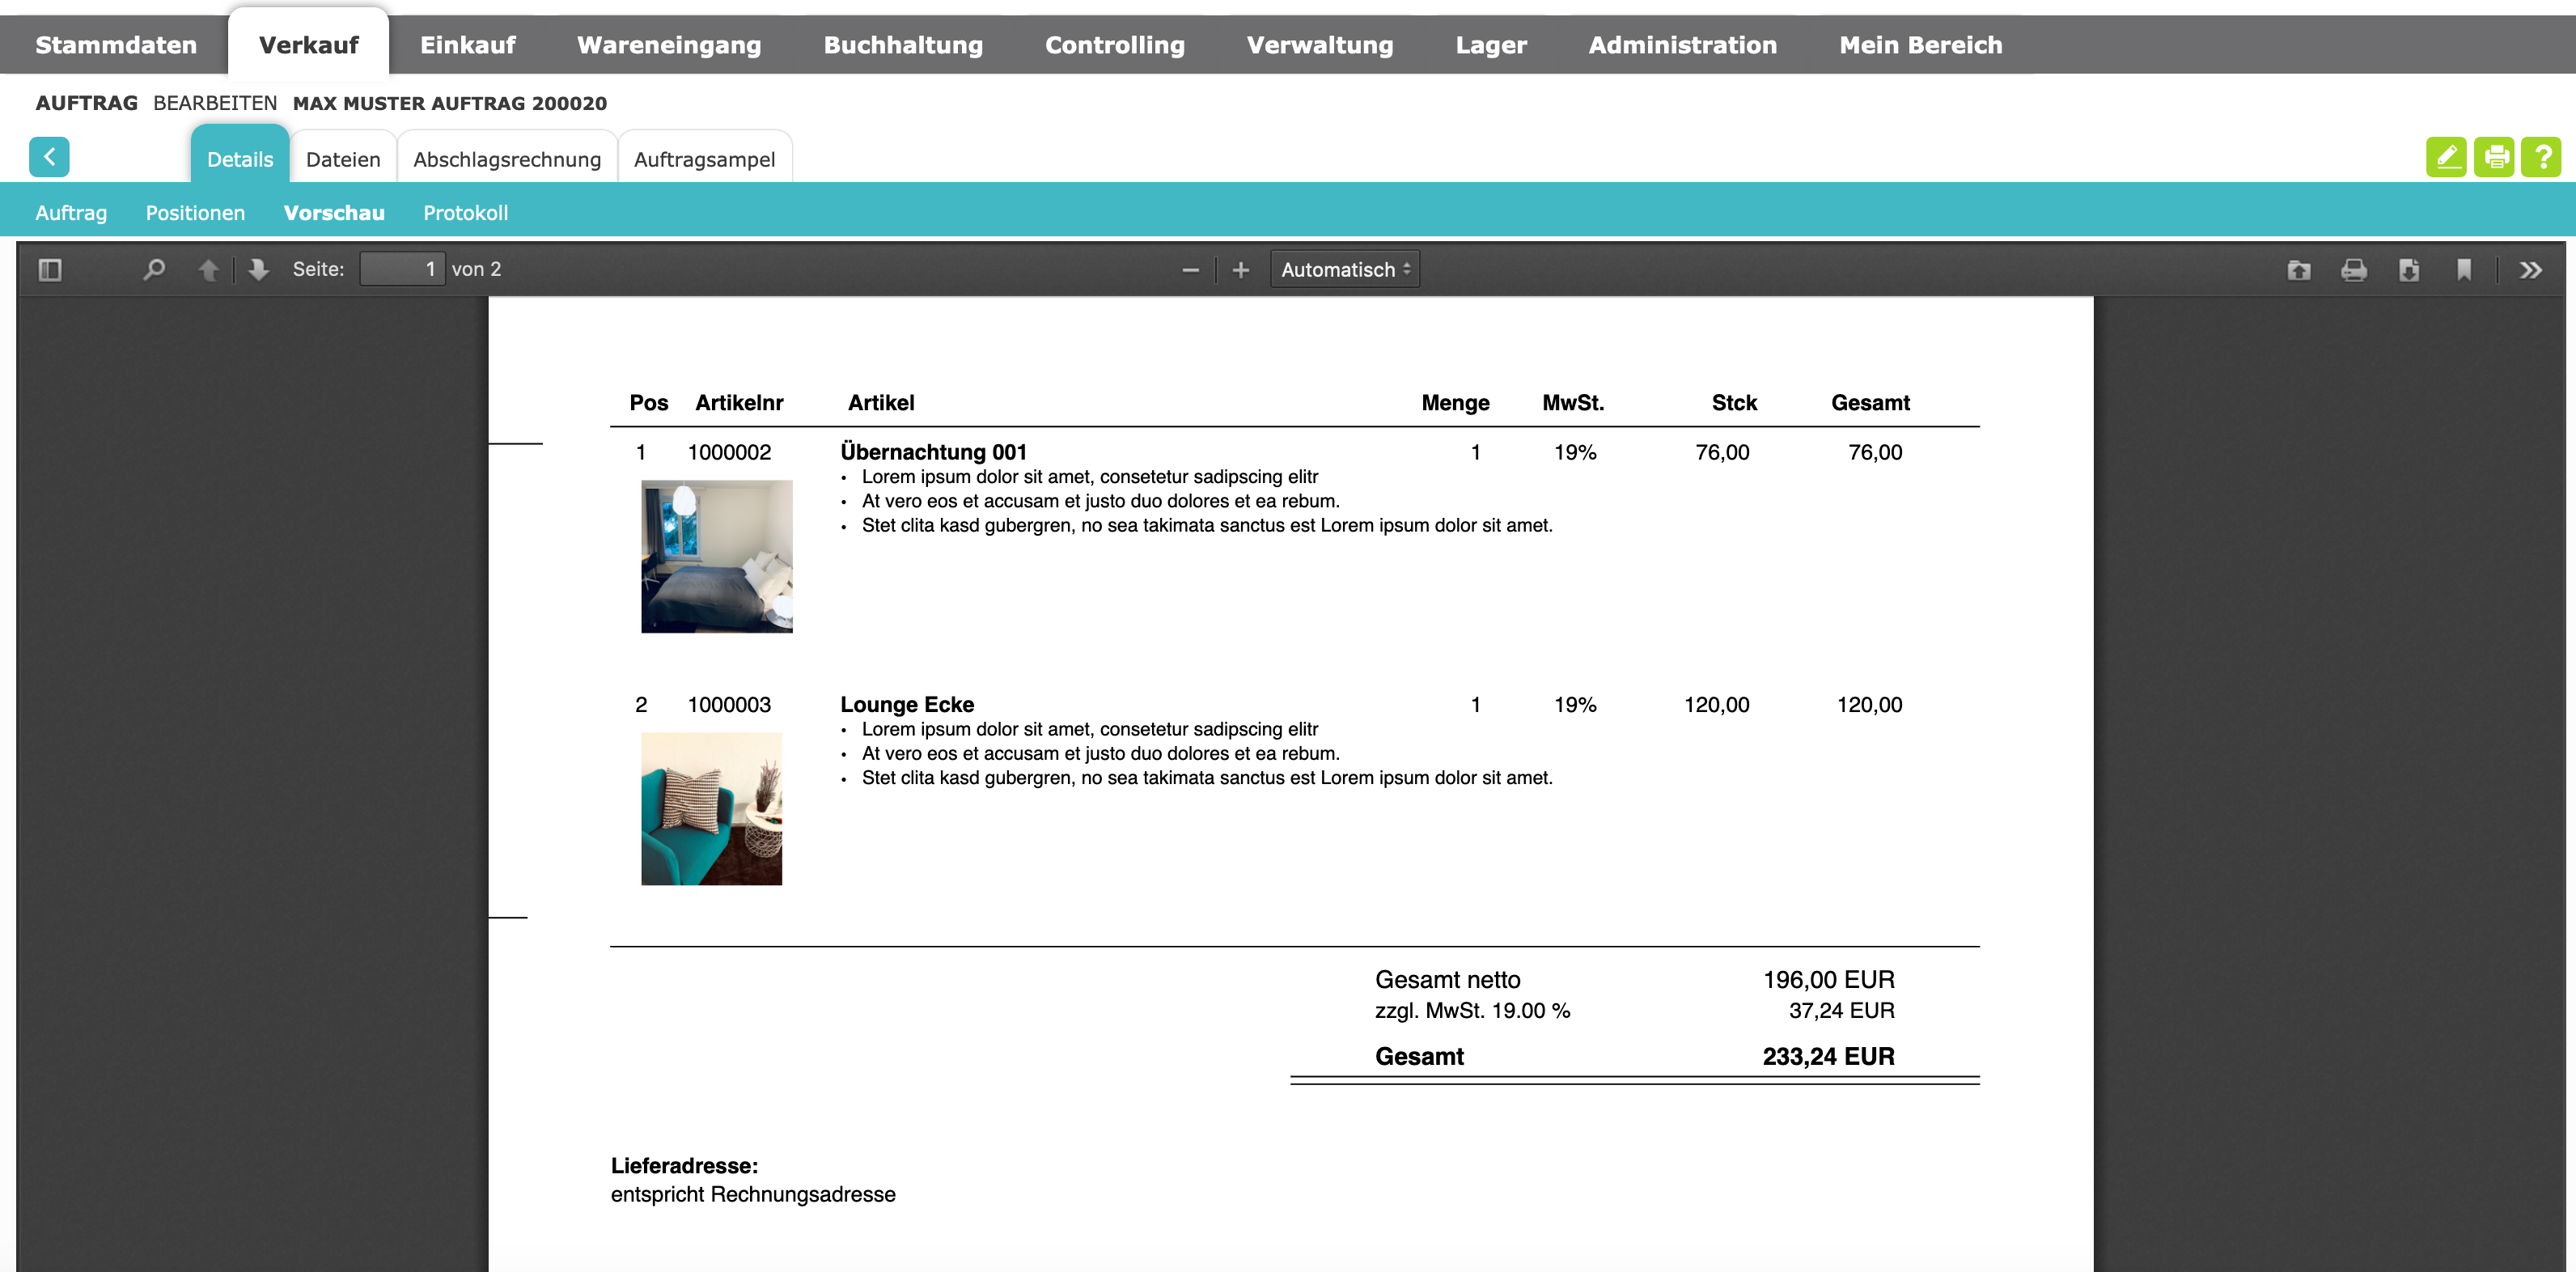2576x1272 pixels.
Task: Open the Buchhaltung main menu
Action: (903, 45)
